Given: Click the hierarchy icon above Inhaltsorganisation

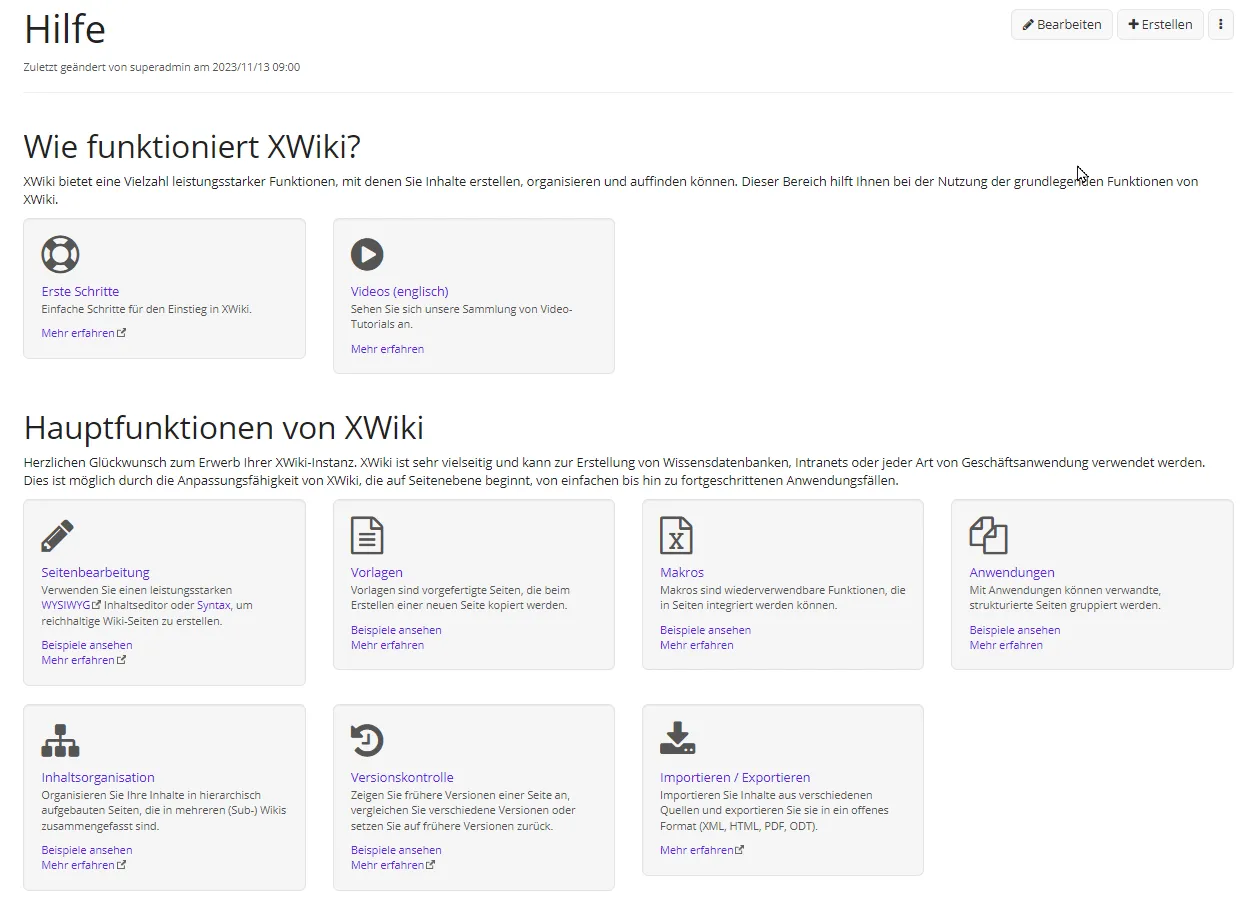Looking at the screenshot, I should coord(60,741).
